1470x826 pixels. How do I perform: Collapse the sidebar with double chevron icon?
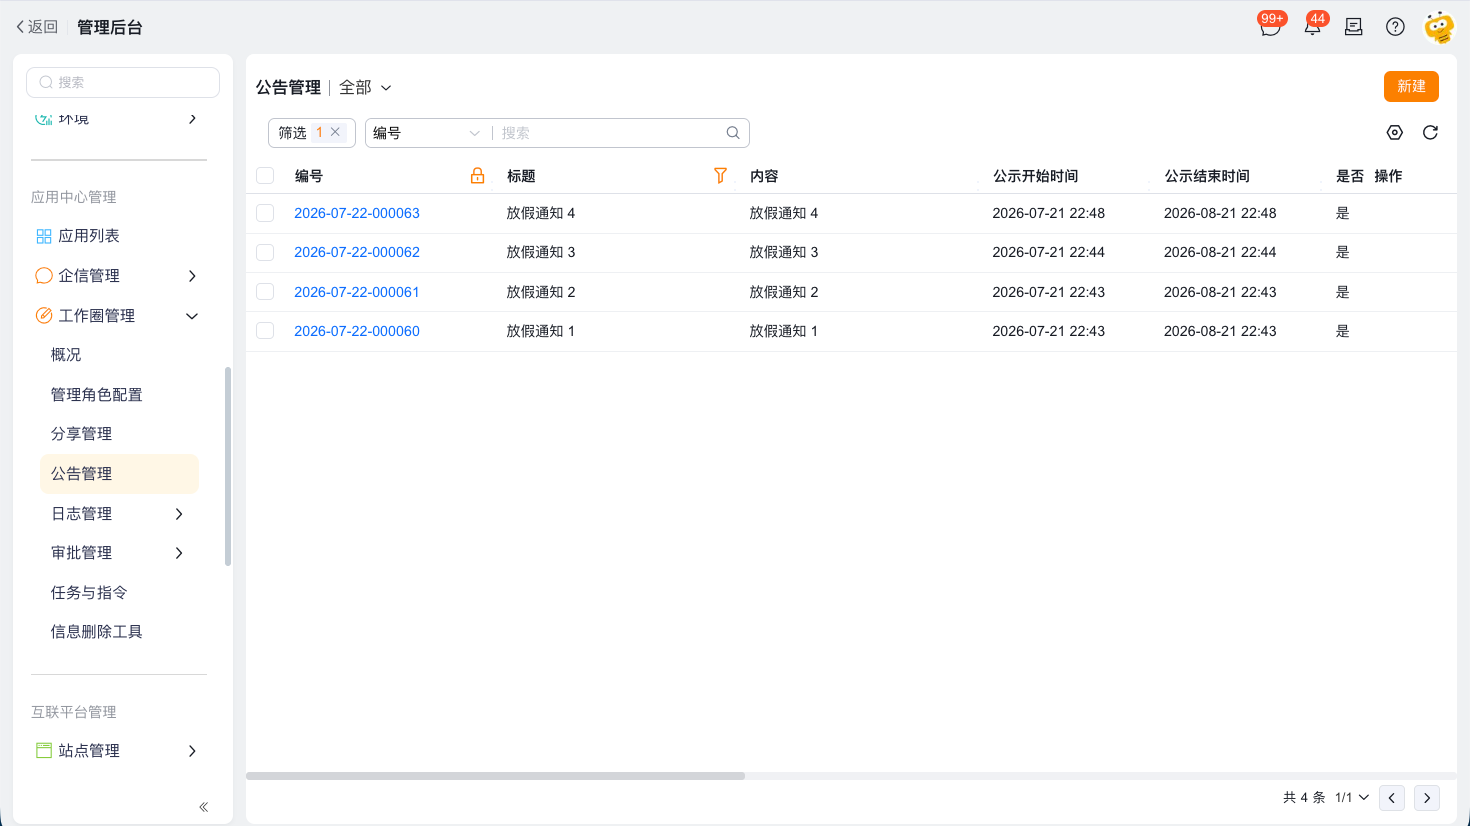(203, 807)
